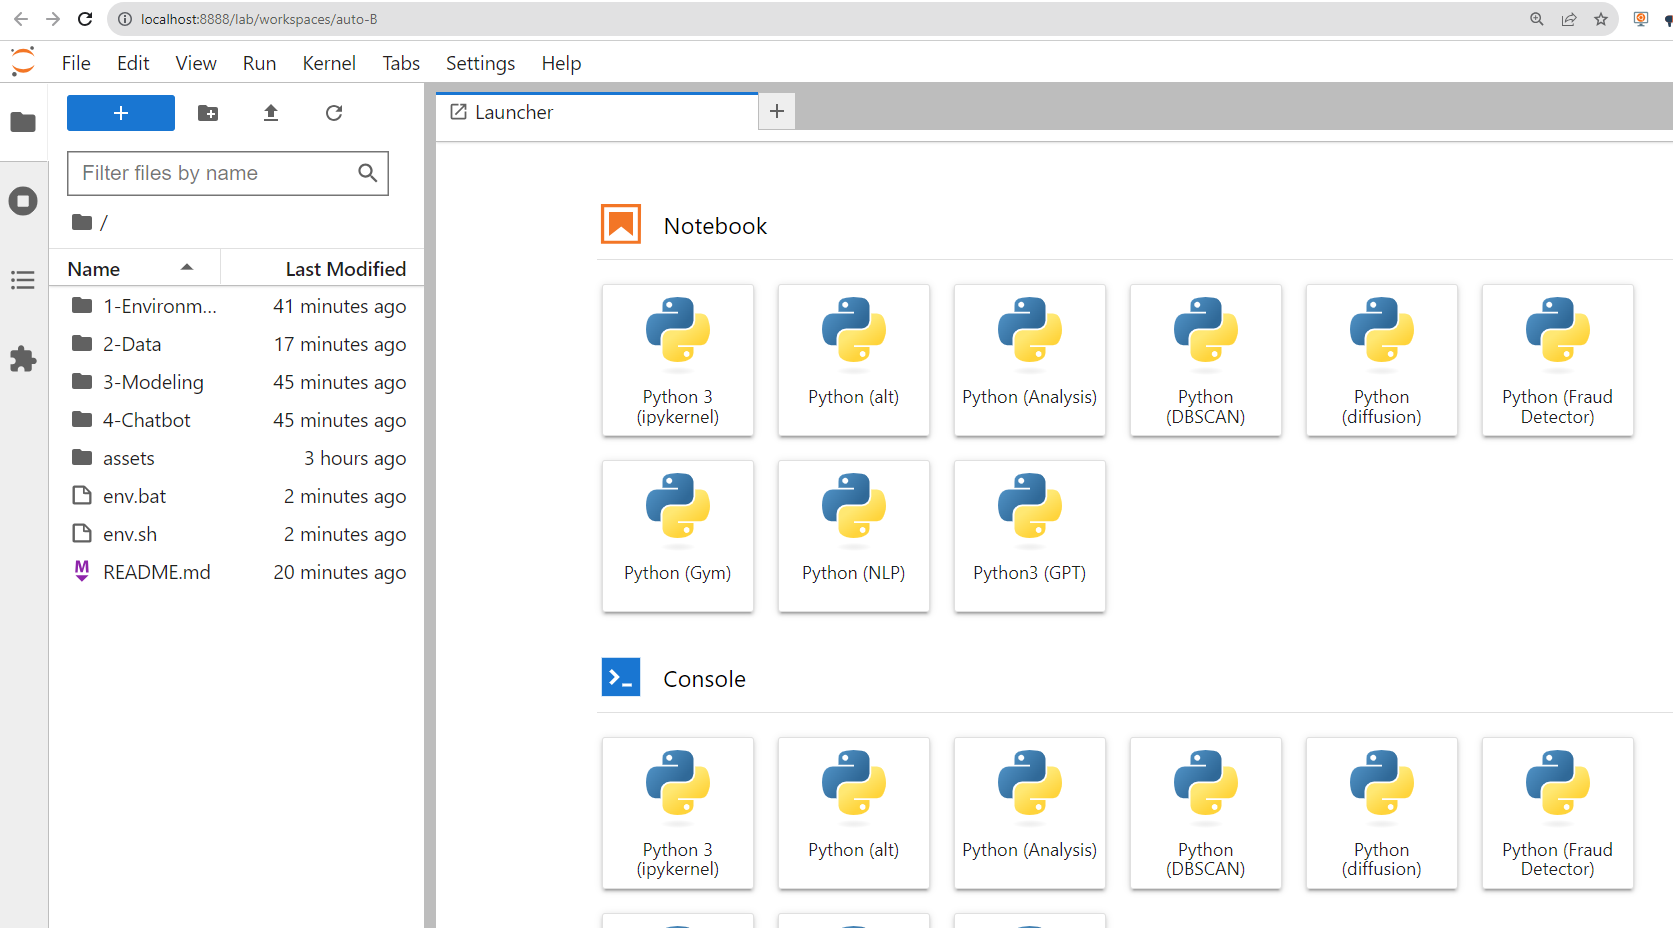Open the View menu

pyautogui.click(x=196, y=63)
